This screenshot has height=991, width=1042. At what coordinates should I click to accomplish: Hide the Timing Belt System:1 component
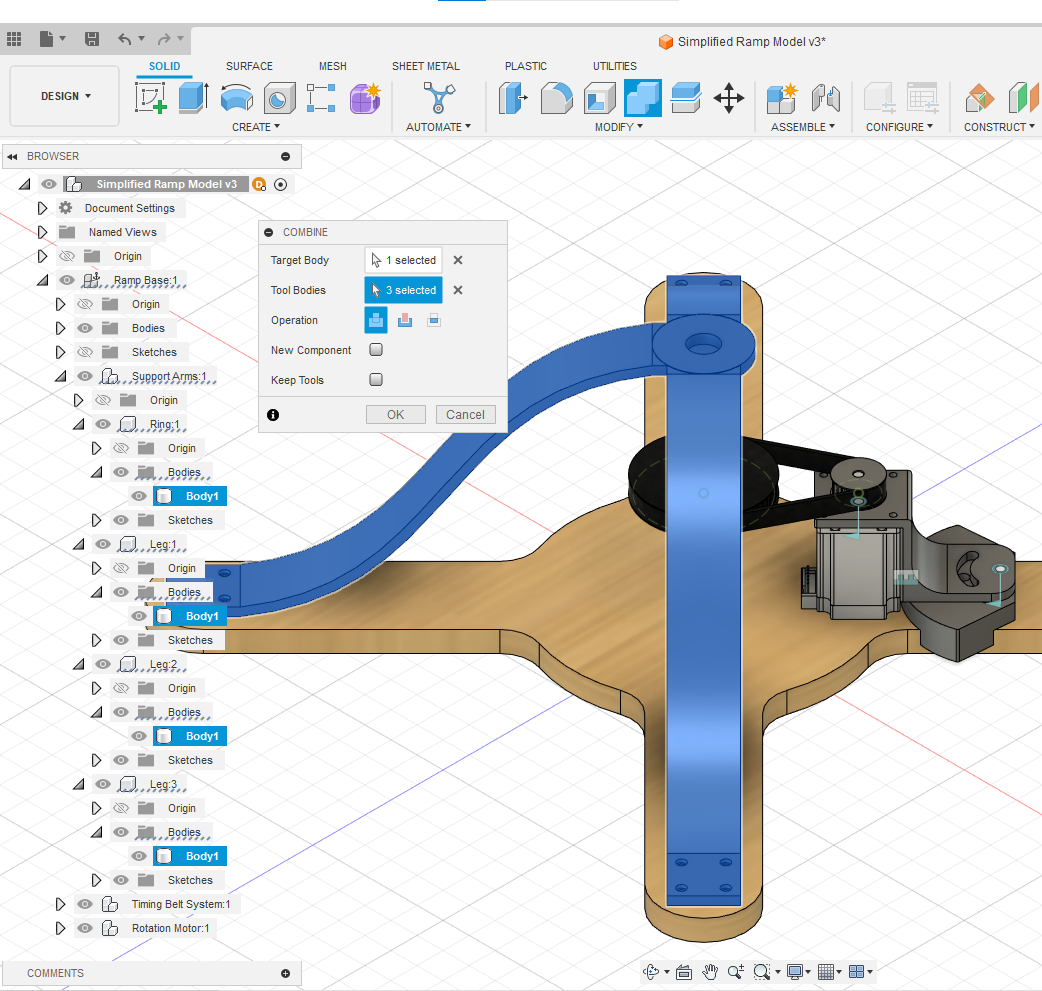point(85,904)
